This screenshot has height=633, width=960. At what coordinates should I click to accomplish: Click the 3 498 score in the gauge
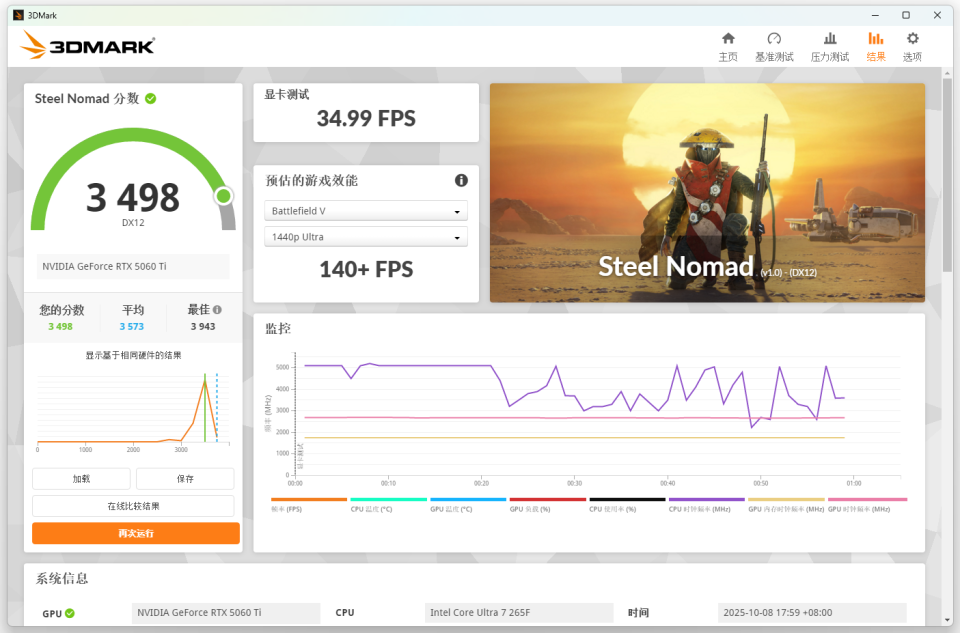click(x=133, y=198)
